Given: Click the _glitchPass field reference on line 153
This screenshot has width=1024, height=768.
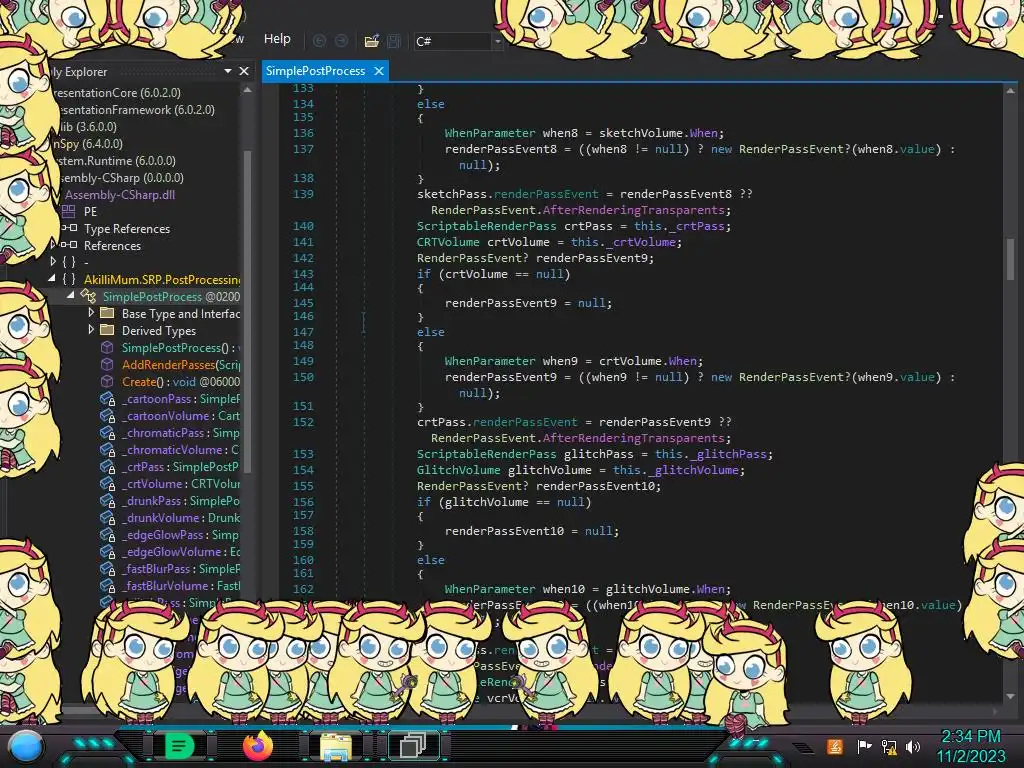Looking at the screenshot, I should [728, 454].
